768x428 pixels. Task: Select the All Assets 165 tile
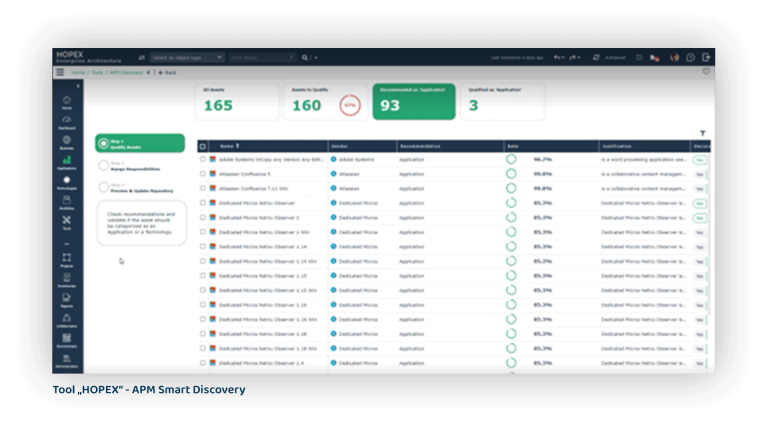(x=236, y=101)
